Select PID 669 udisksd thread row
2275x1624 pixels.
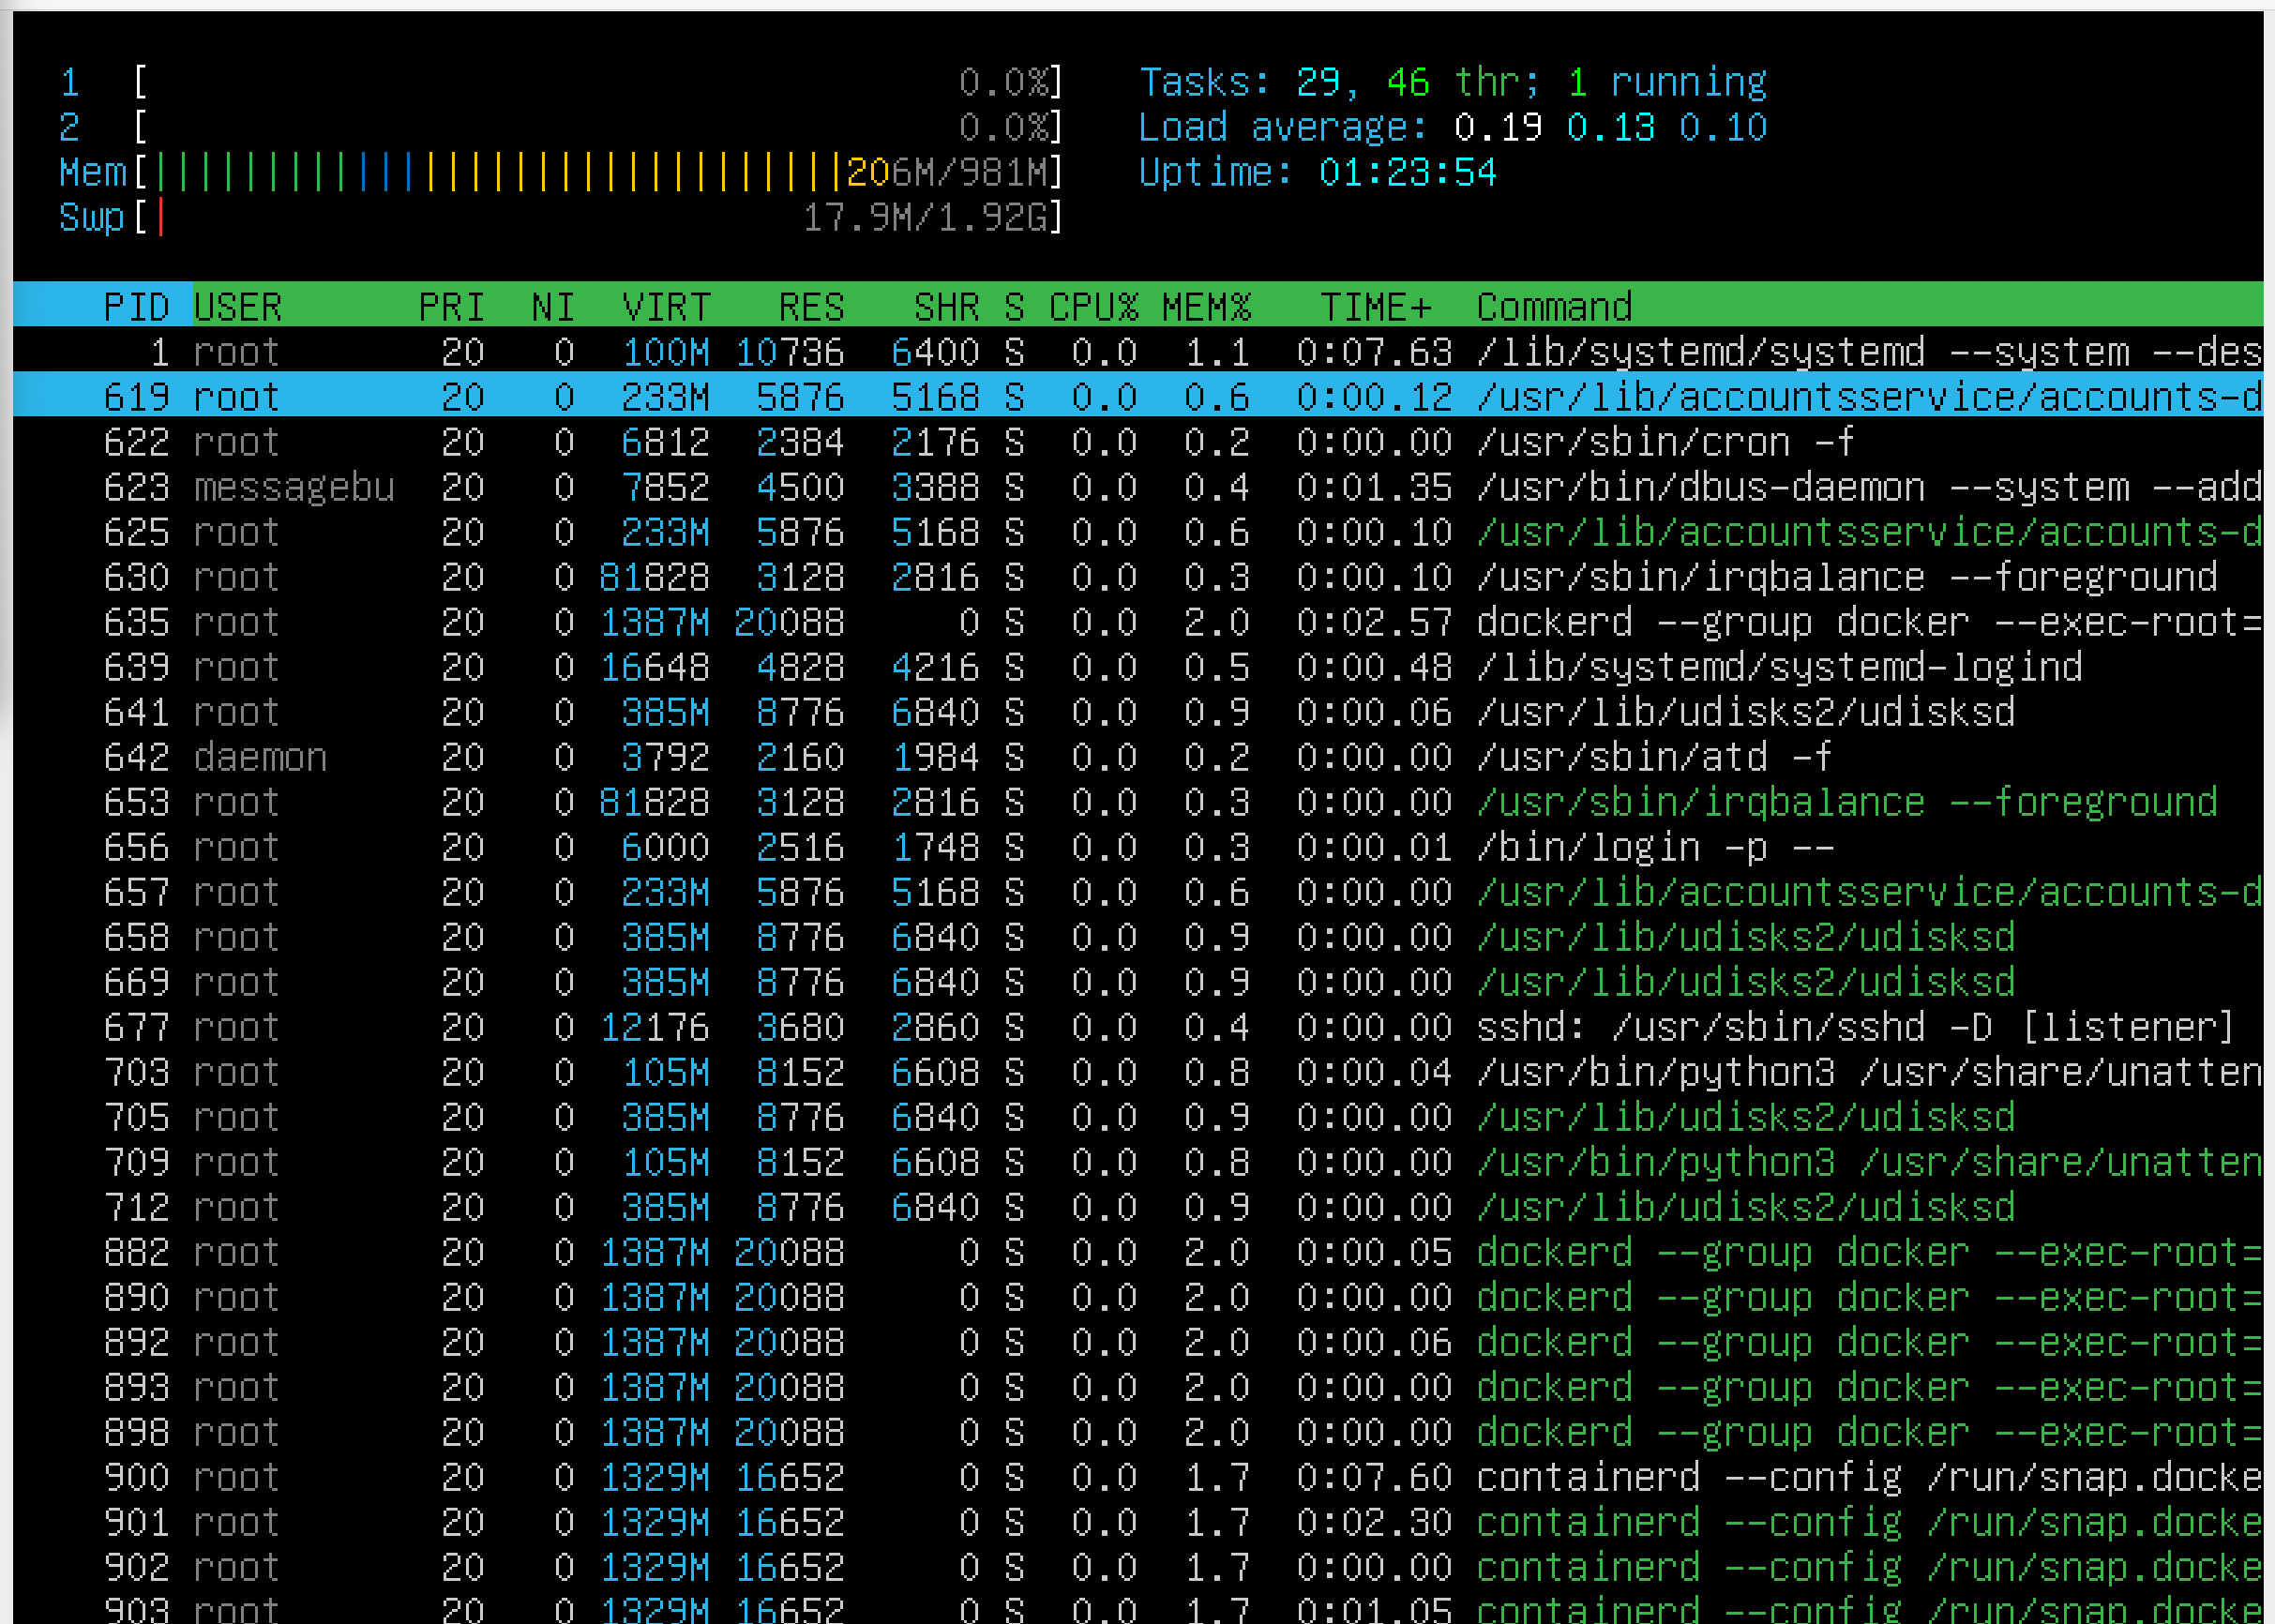click(1138, 982)
